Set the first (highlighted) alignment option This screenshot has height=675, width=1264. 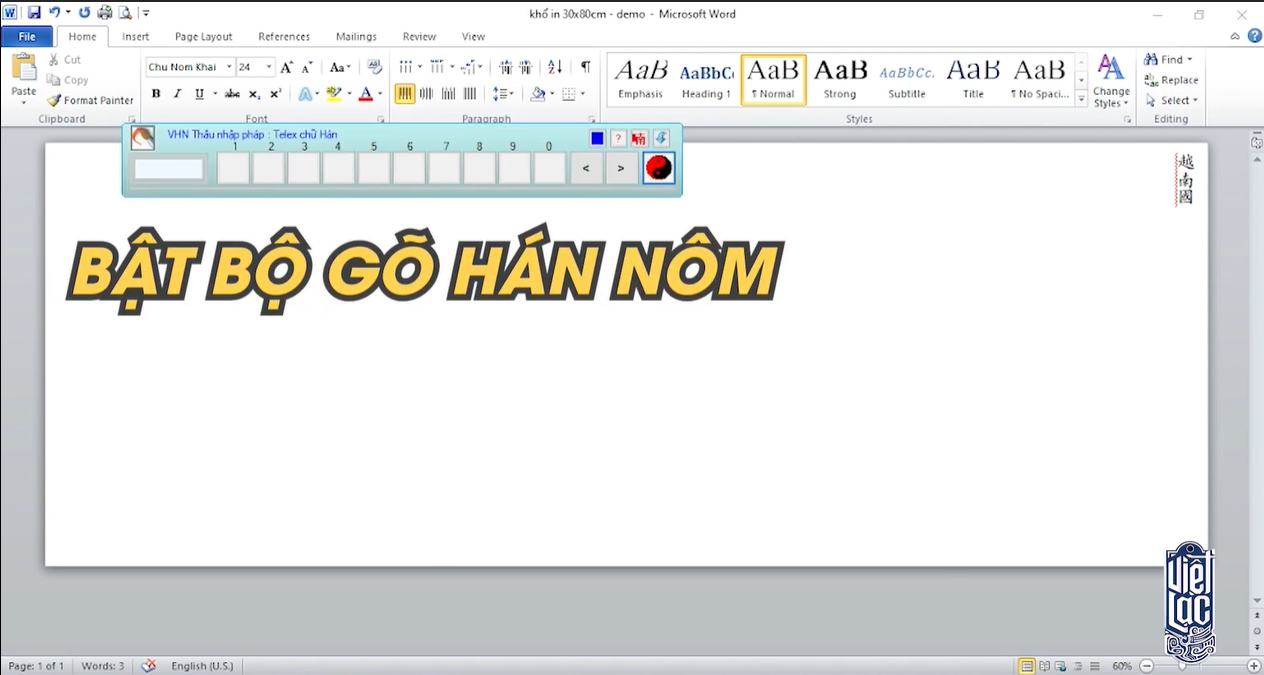pos(405,94)
